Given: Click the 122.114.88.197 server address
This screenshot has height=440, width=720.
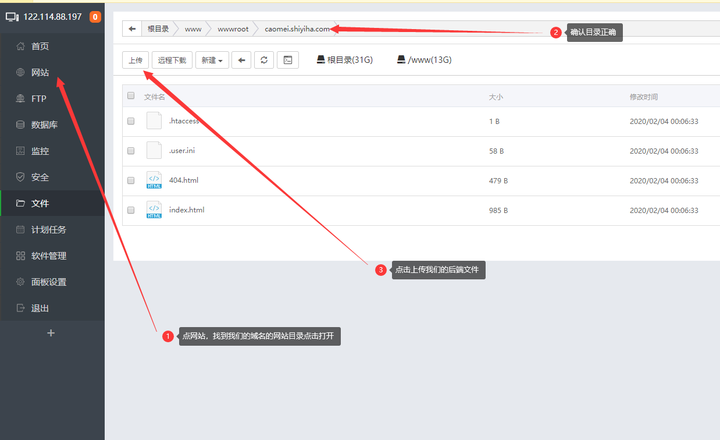Looking at the screenshot, I should tap(52, 17).
